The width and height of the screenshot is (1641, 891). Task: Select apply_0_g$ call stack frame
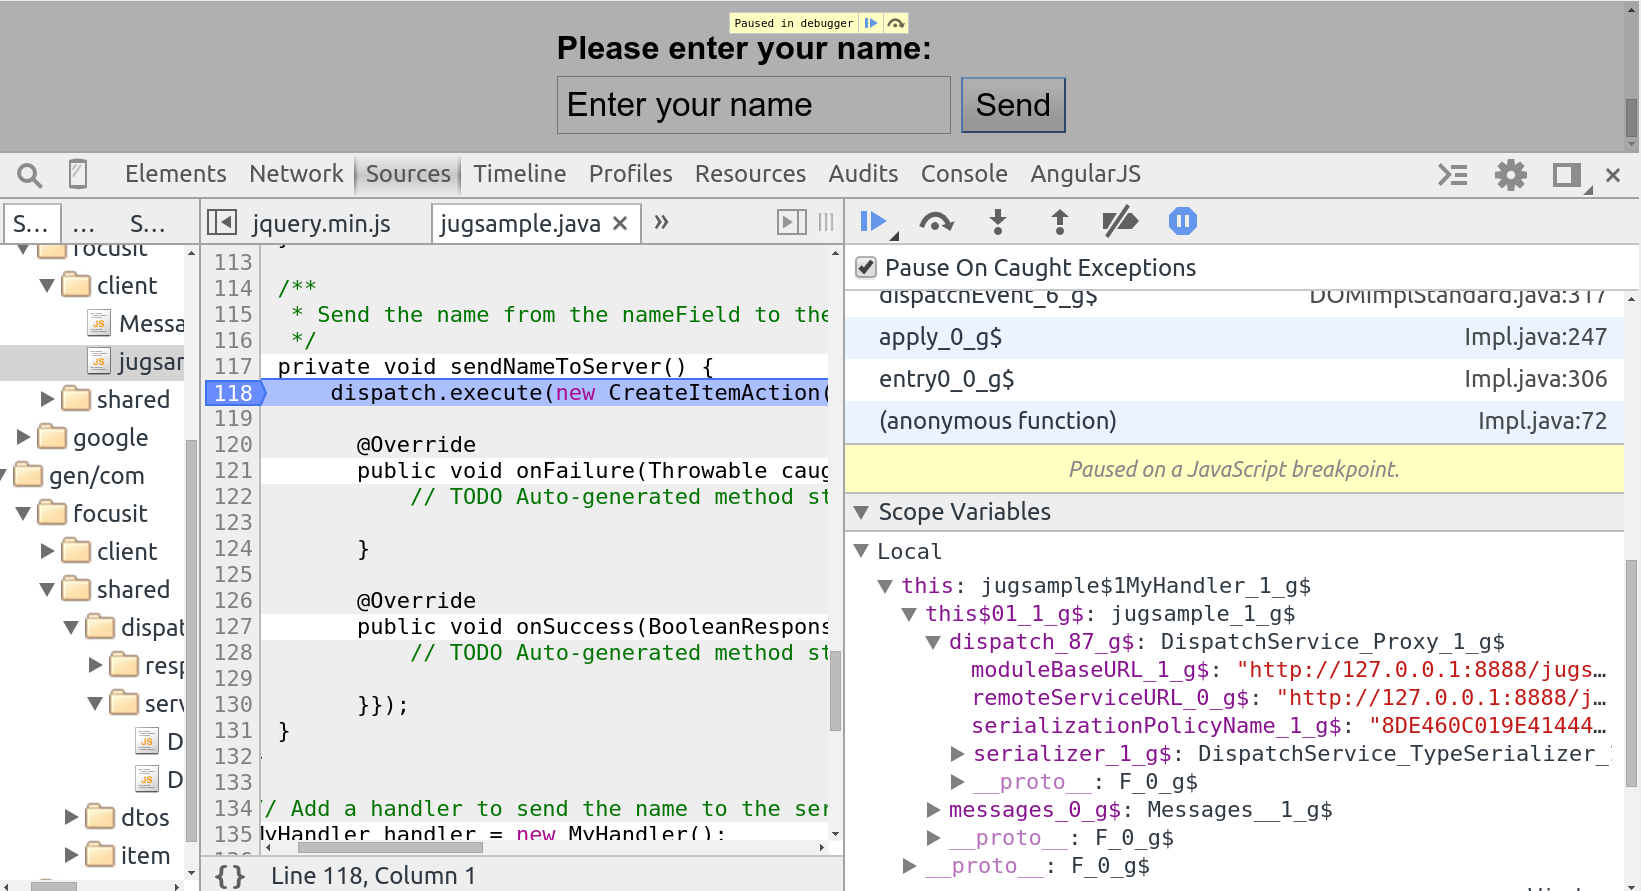(1234, 338)
